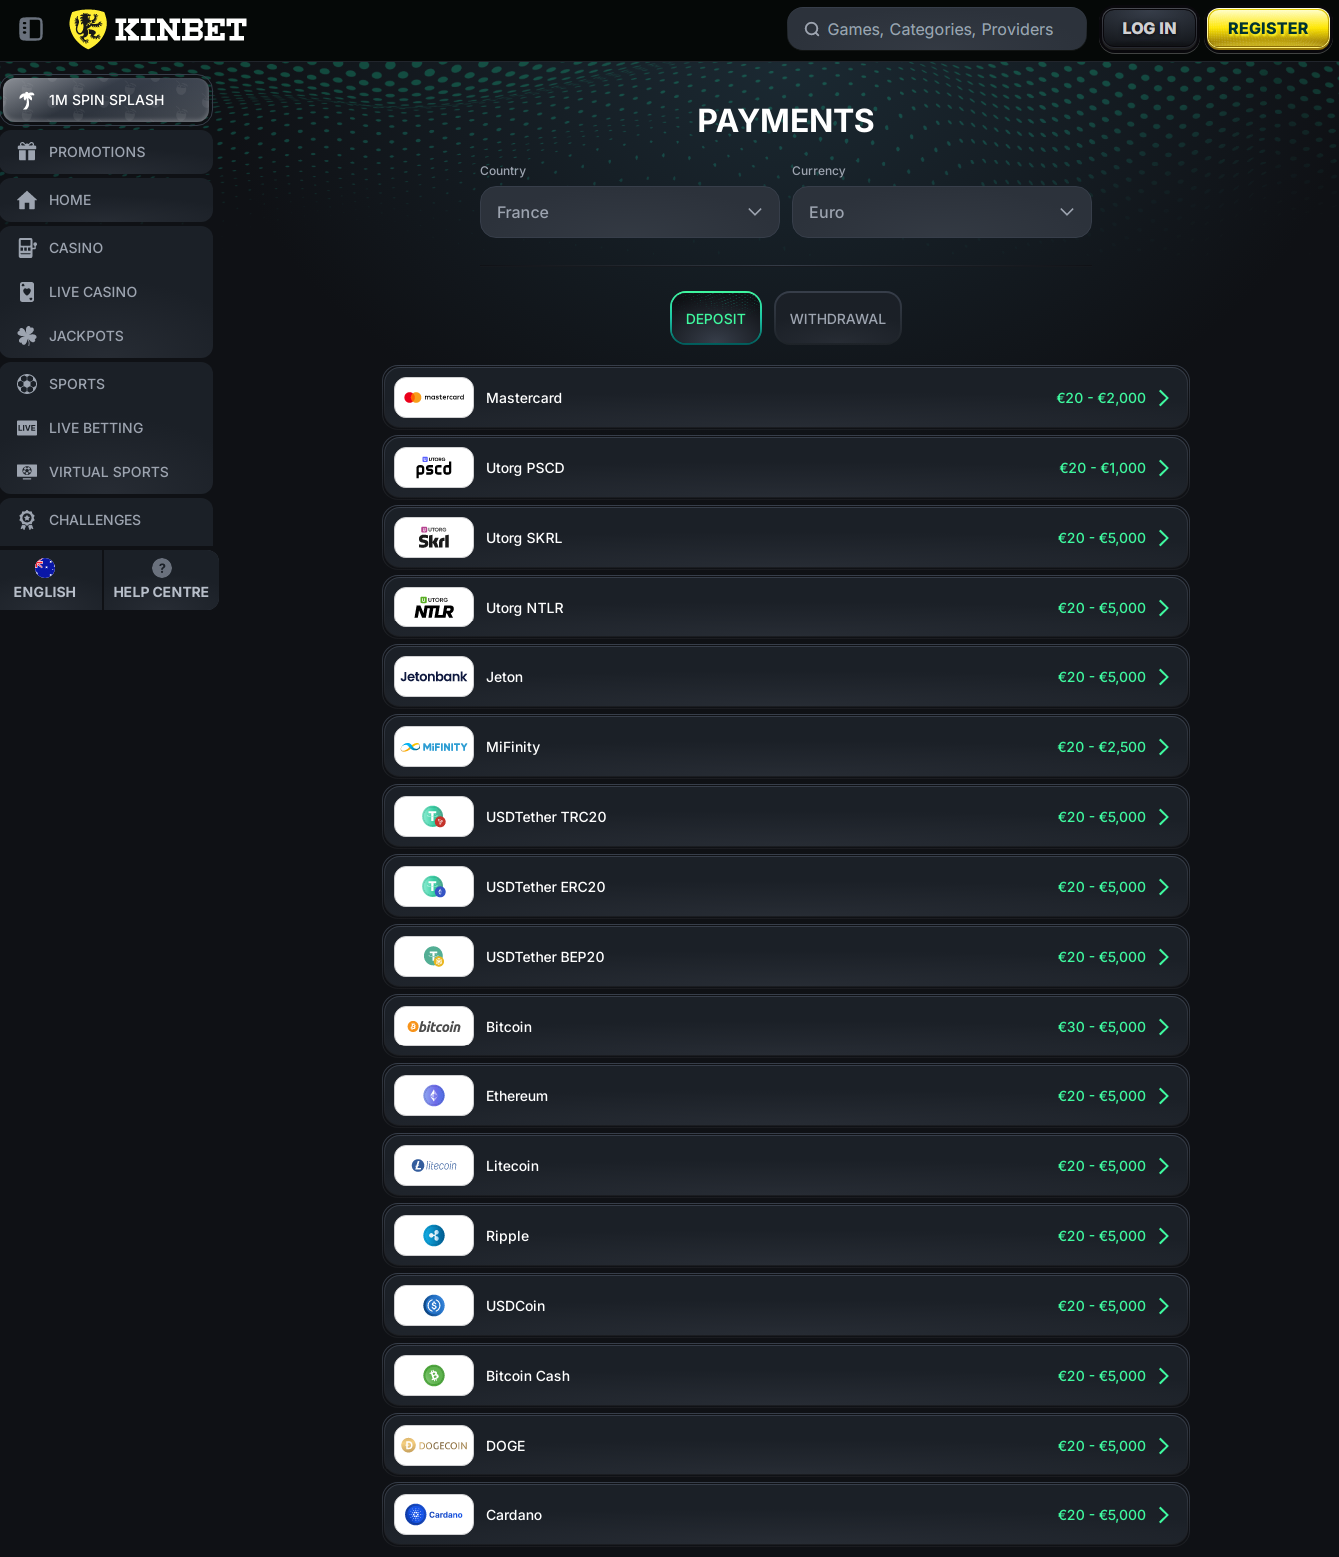Expand Bitcoin row chevron
The width and height of the screenshot is (1339, 1557).
click(x=1163, y=1027)
